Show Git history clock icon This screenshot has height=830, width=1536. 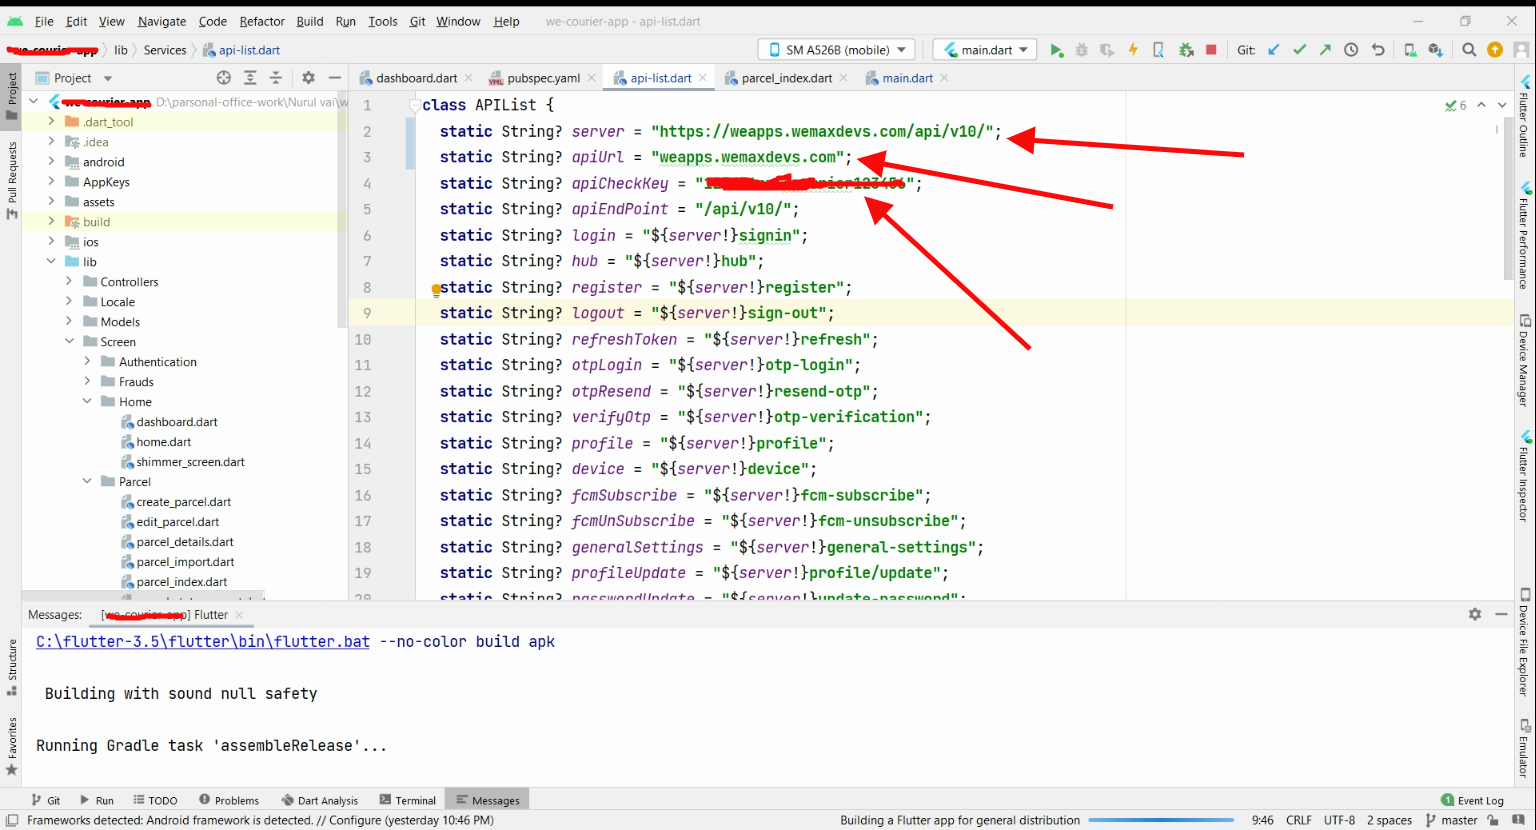click(1351, 50)
